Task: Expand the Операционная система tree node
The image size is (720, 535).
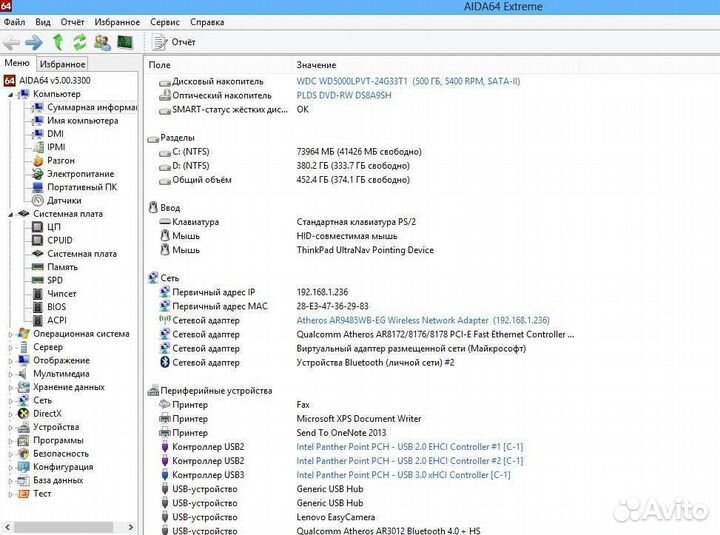Action: point(11,334)
